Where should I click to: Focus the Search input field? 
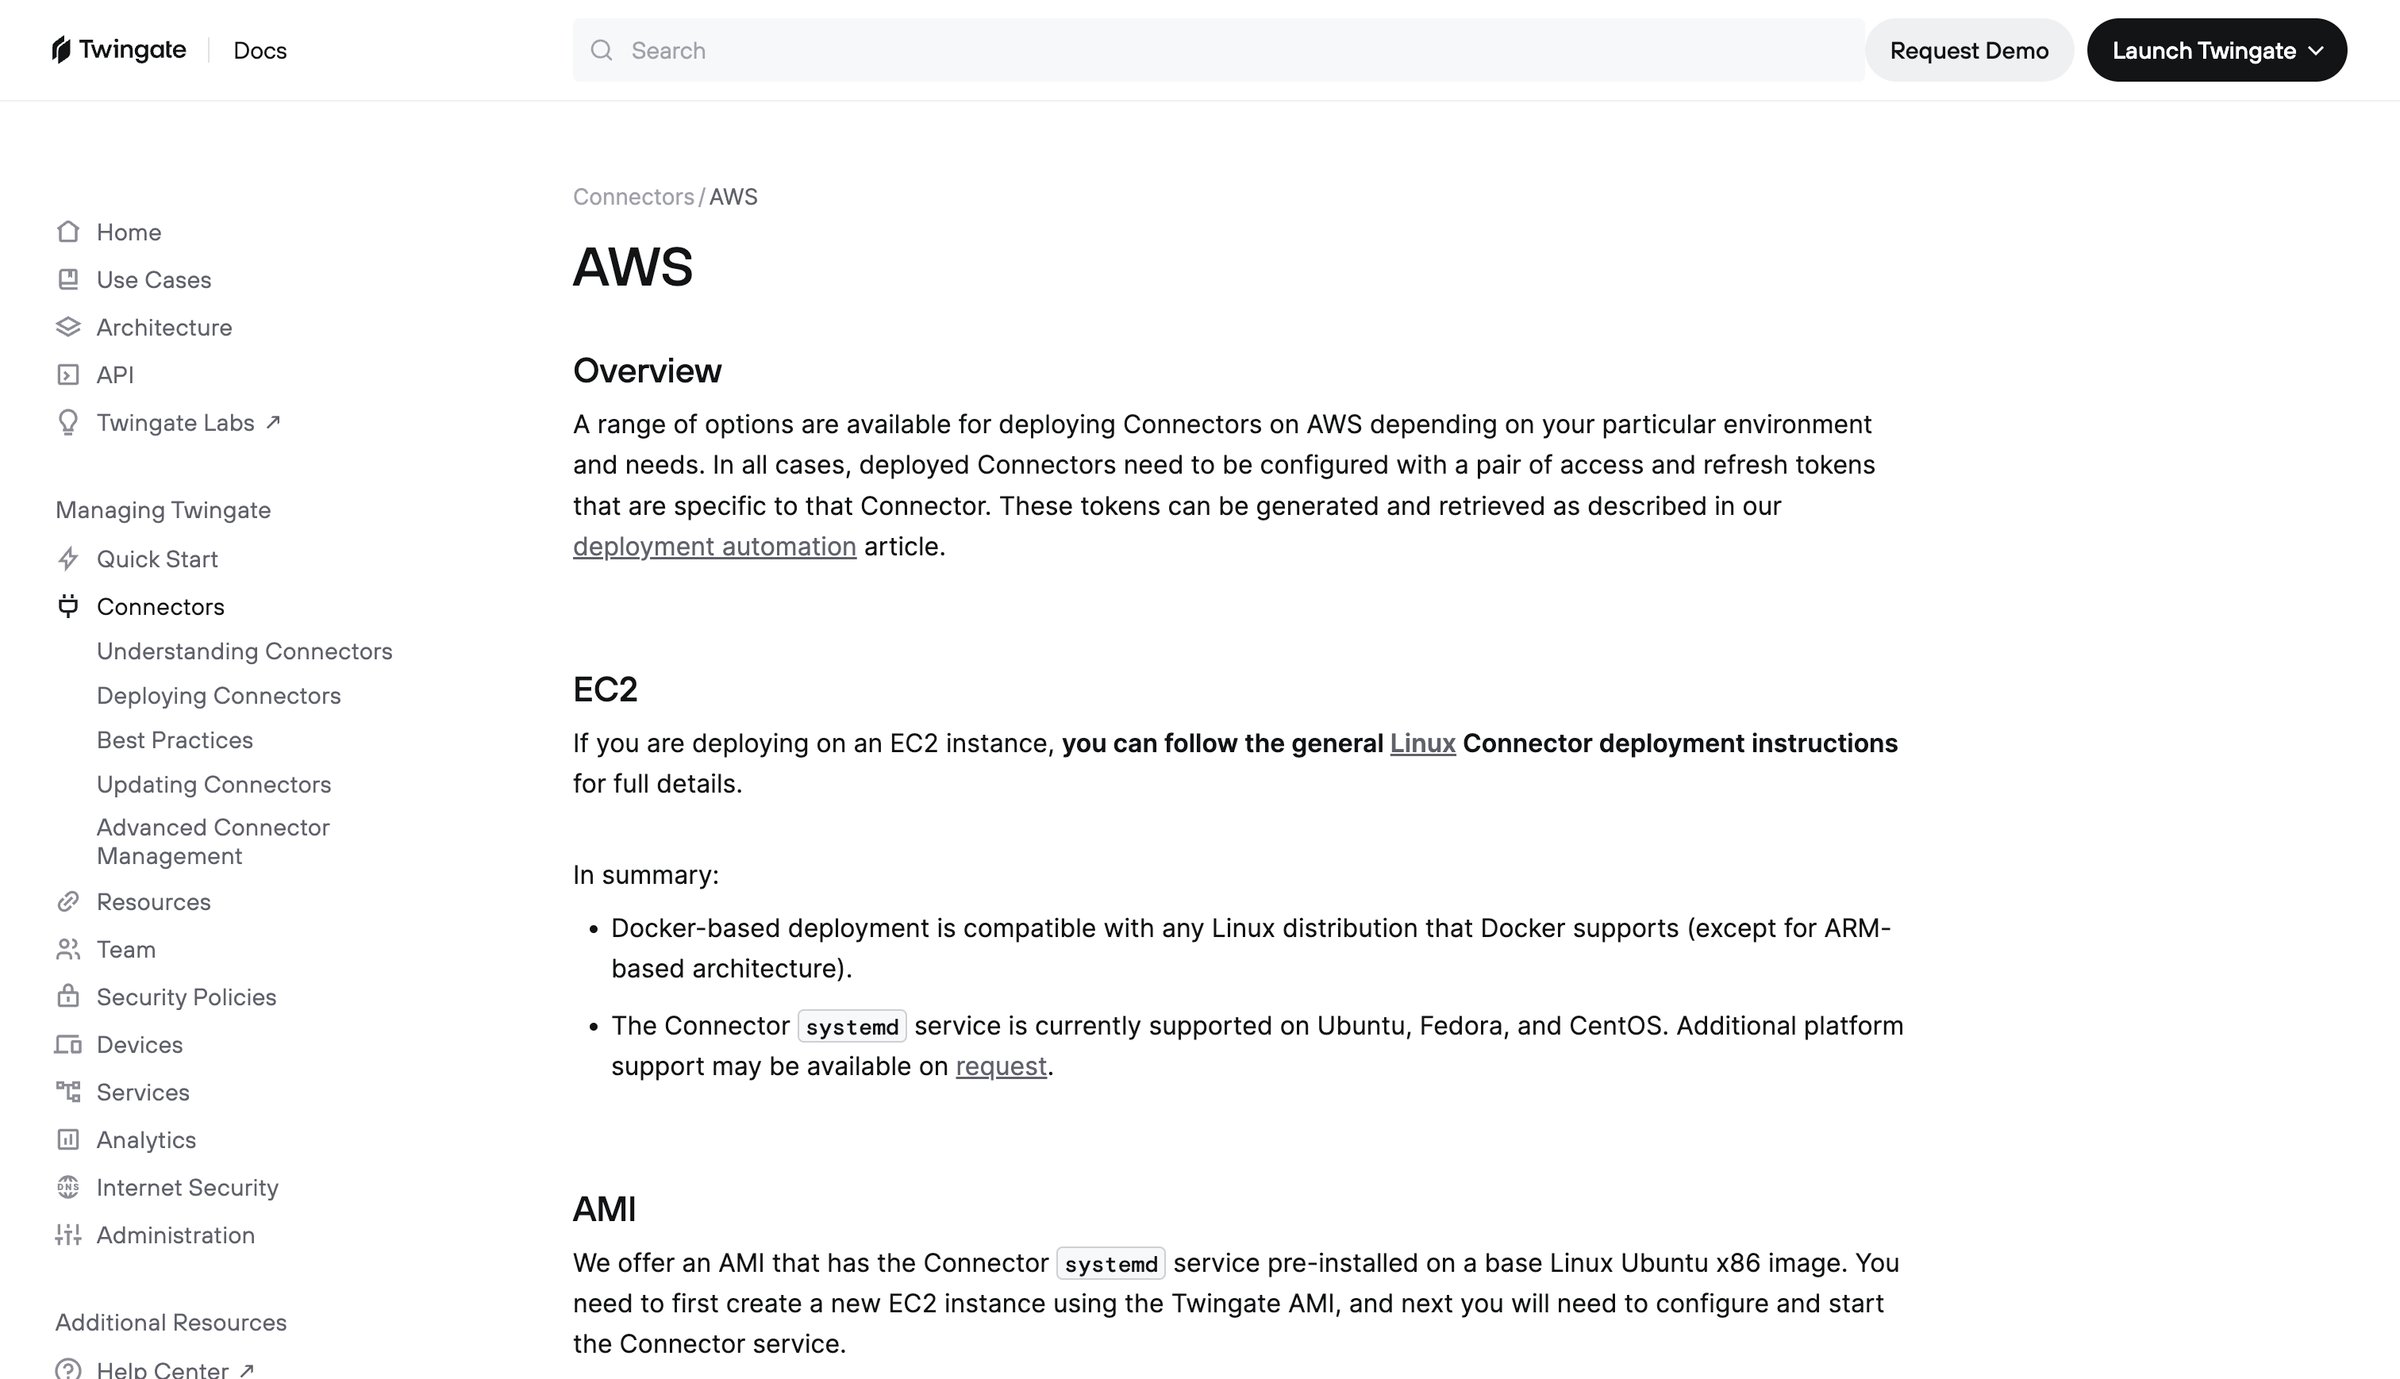point(1218,50)
